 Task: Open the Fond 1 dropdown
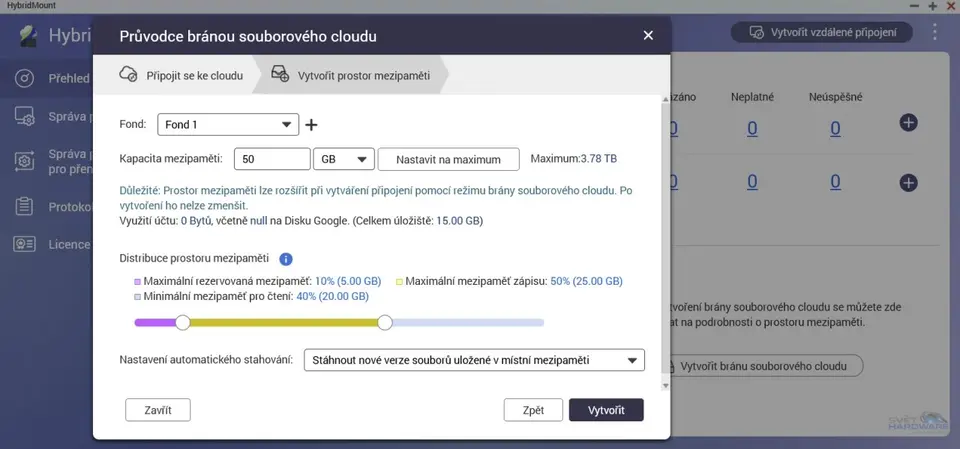point(228,125)
